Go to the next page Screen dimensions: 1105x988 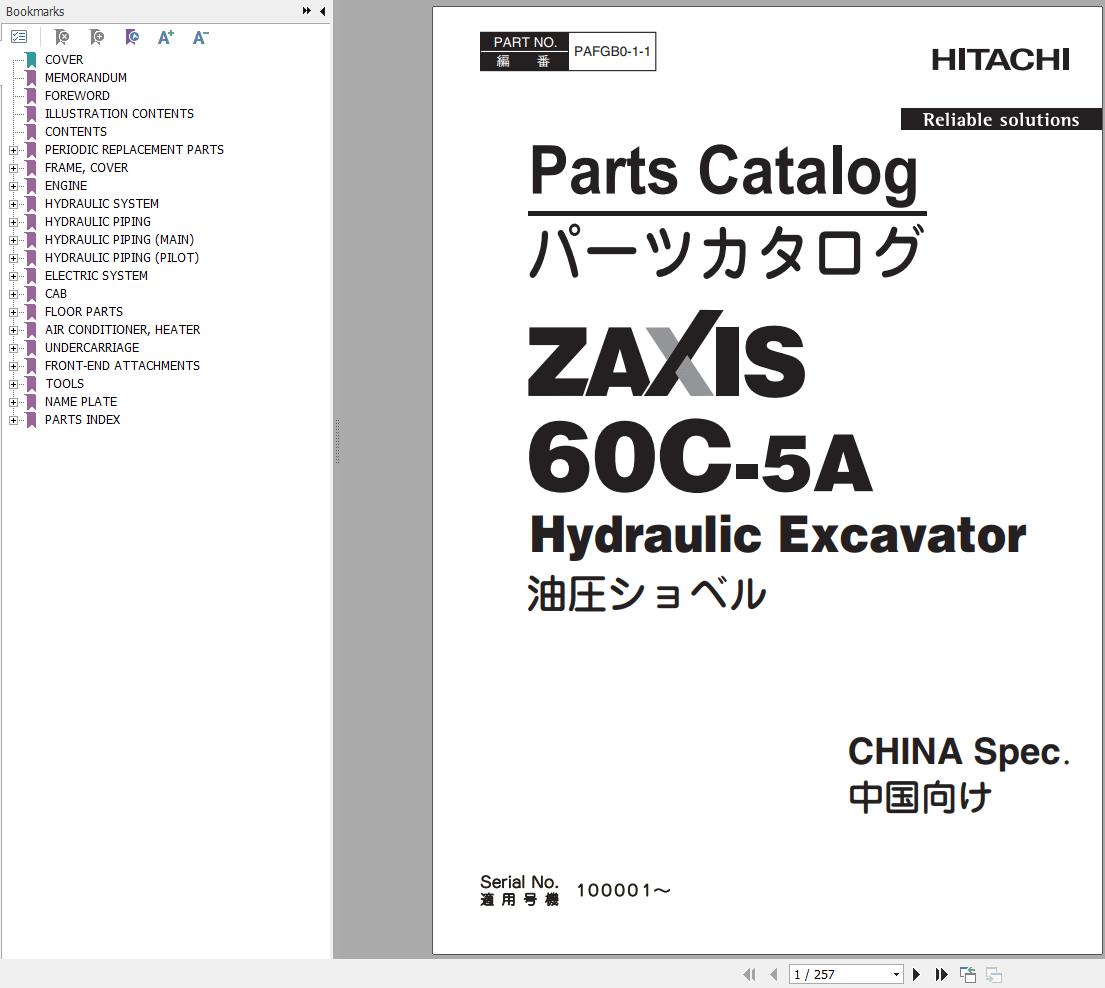[916, 974]
